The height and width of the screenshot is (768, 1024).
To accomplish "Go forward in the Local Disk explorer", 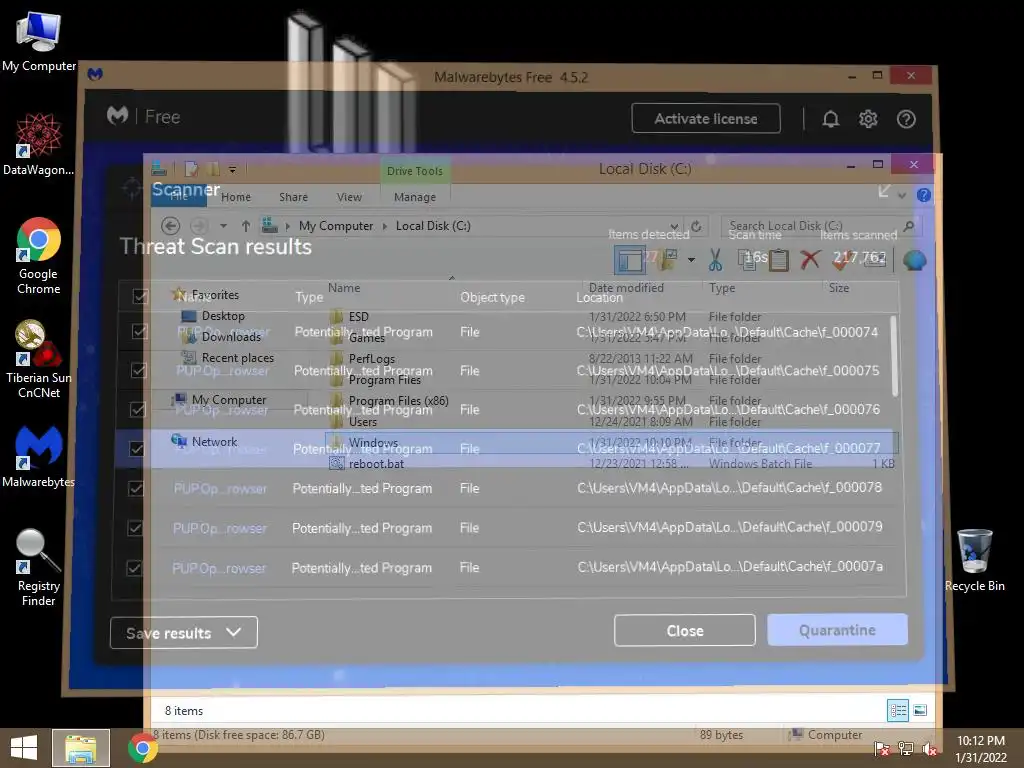I will click(x=199, y=226).
